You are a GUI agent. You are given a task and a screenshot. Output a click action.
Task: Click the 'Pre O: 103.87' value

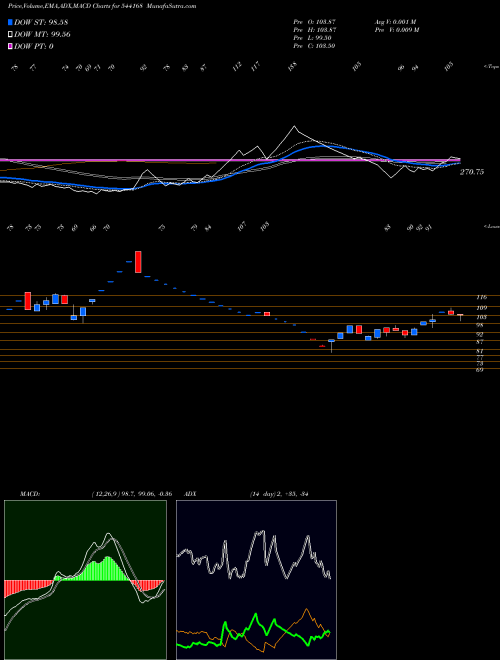click(314, 21)
